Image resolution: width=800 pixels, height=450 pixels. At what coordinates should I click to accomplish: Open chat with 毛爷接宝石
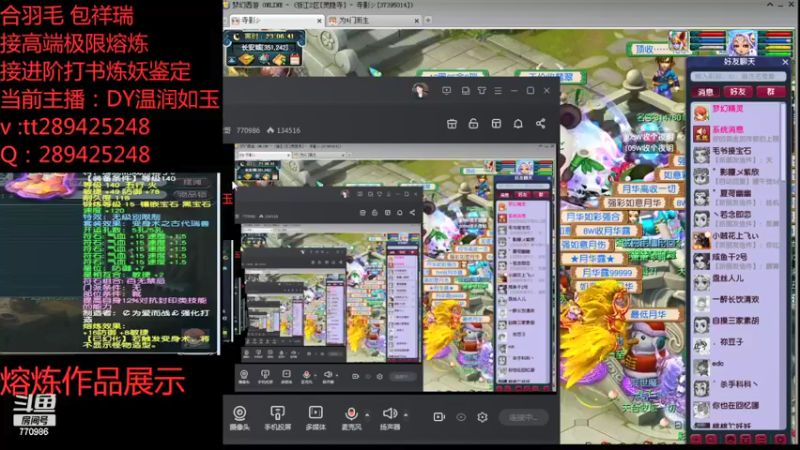click(x=736, y=155)
